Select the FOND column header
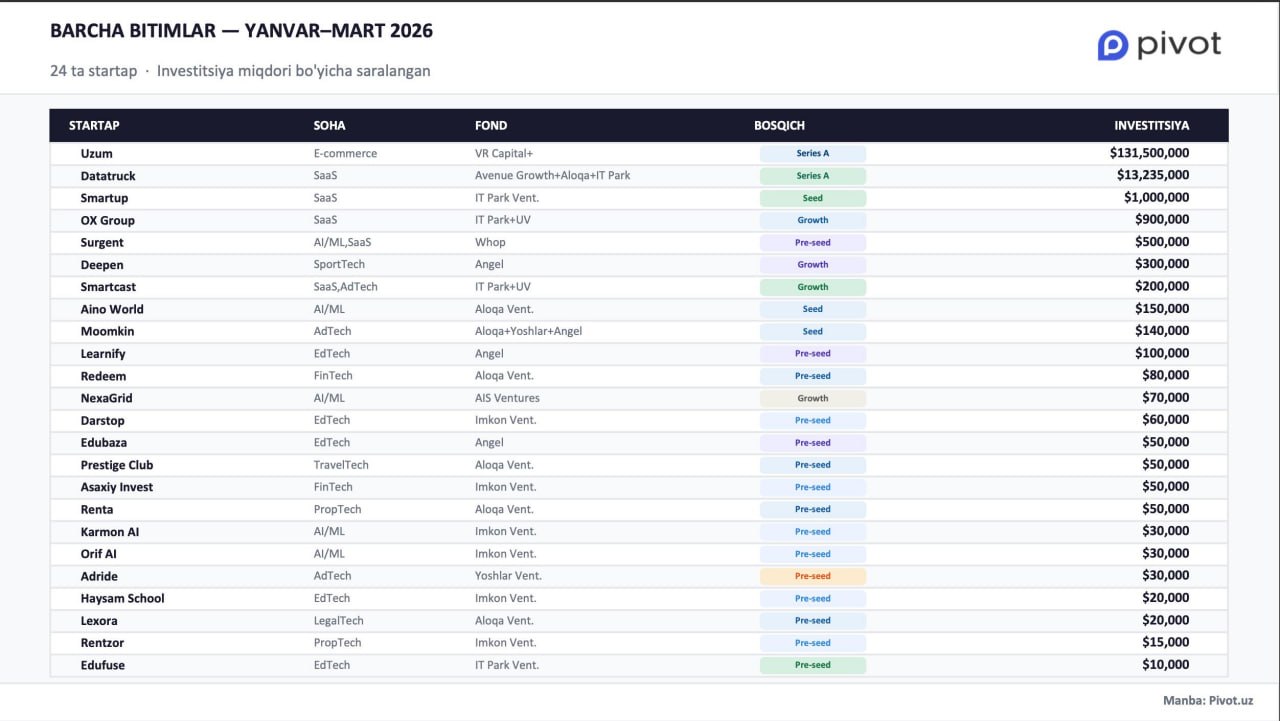This screenshot has width=1280, height=721. [490, 126]
